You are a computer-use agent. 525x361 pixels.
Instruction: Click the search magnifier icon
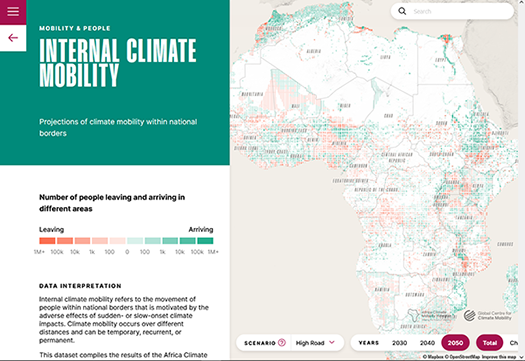click(402, 11)
